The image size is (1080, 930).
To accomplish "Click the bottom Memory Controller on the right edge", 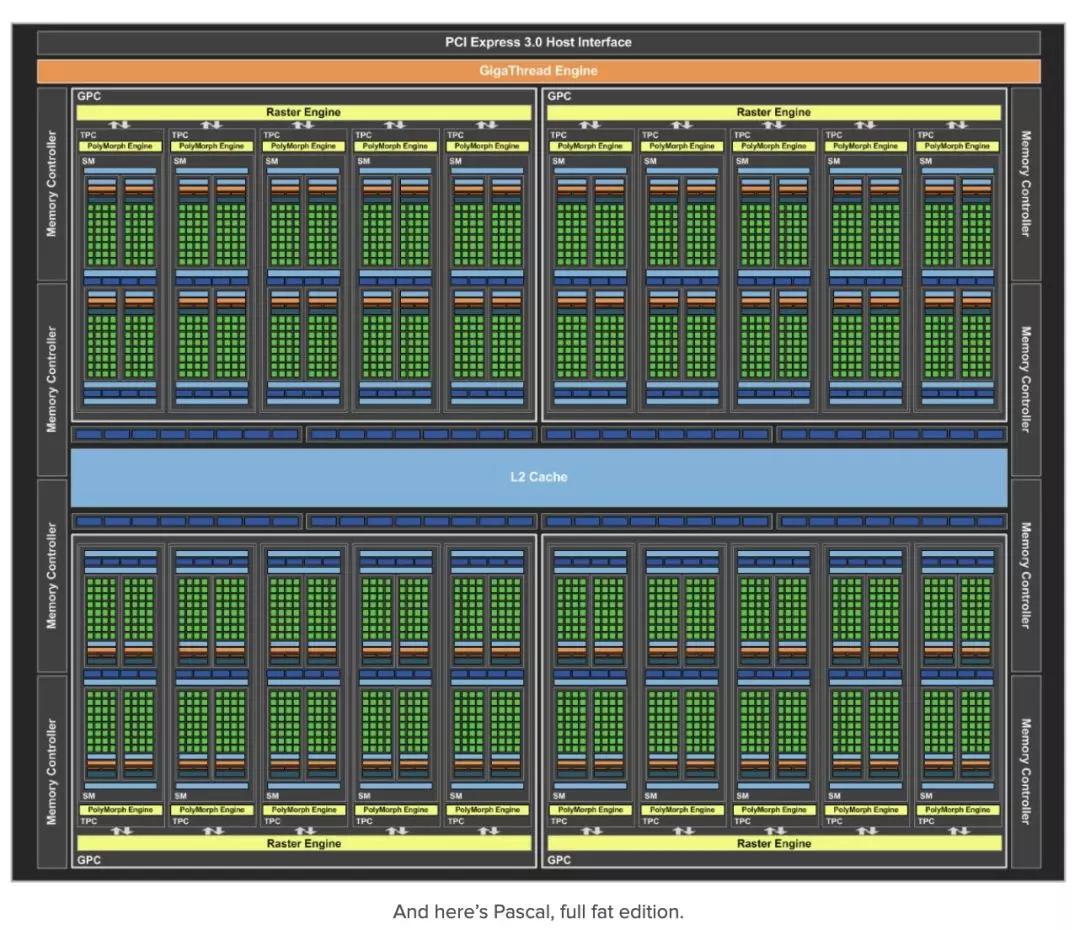I will click(x=1026, y=772).
